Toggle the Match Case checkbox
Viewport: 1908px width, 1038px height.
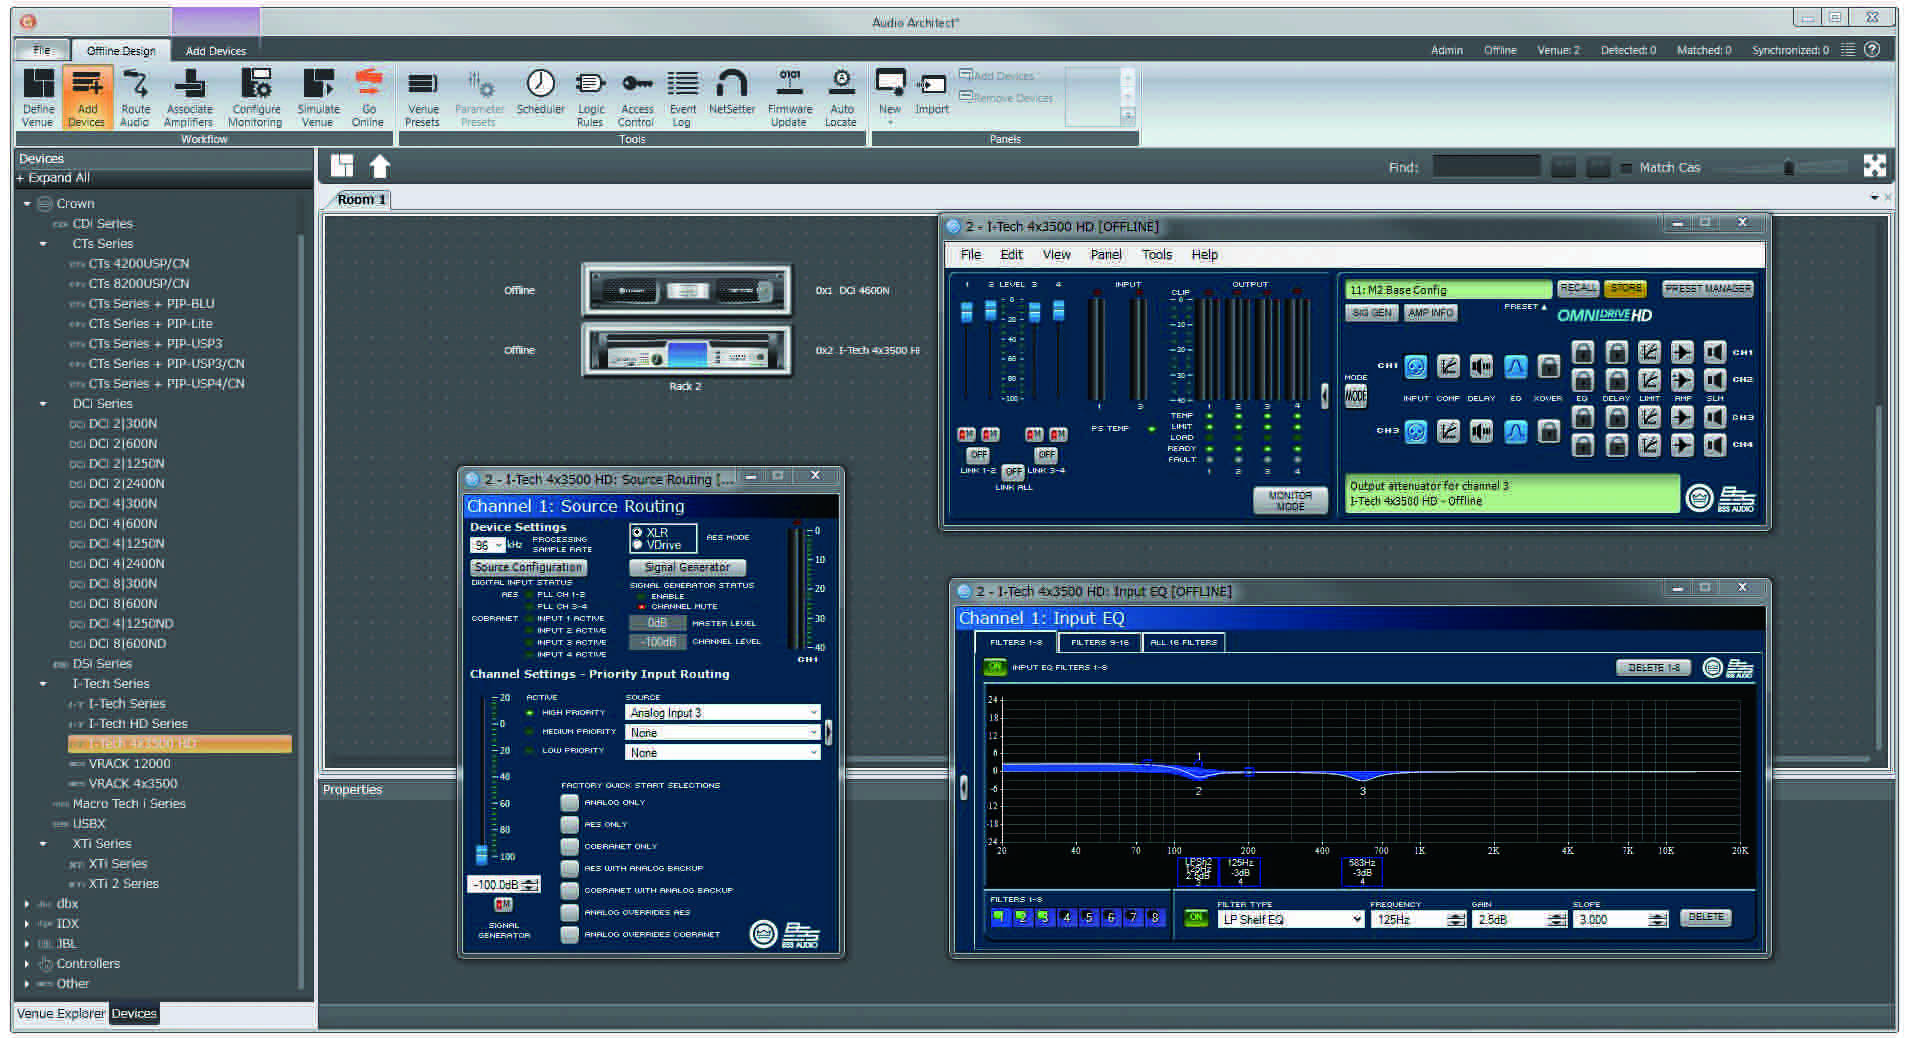[1627, 168]
